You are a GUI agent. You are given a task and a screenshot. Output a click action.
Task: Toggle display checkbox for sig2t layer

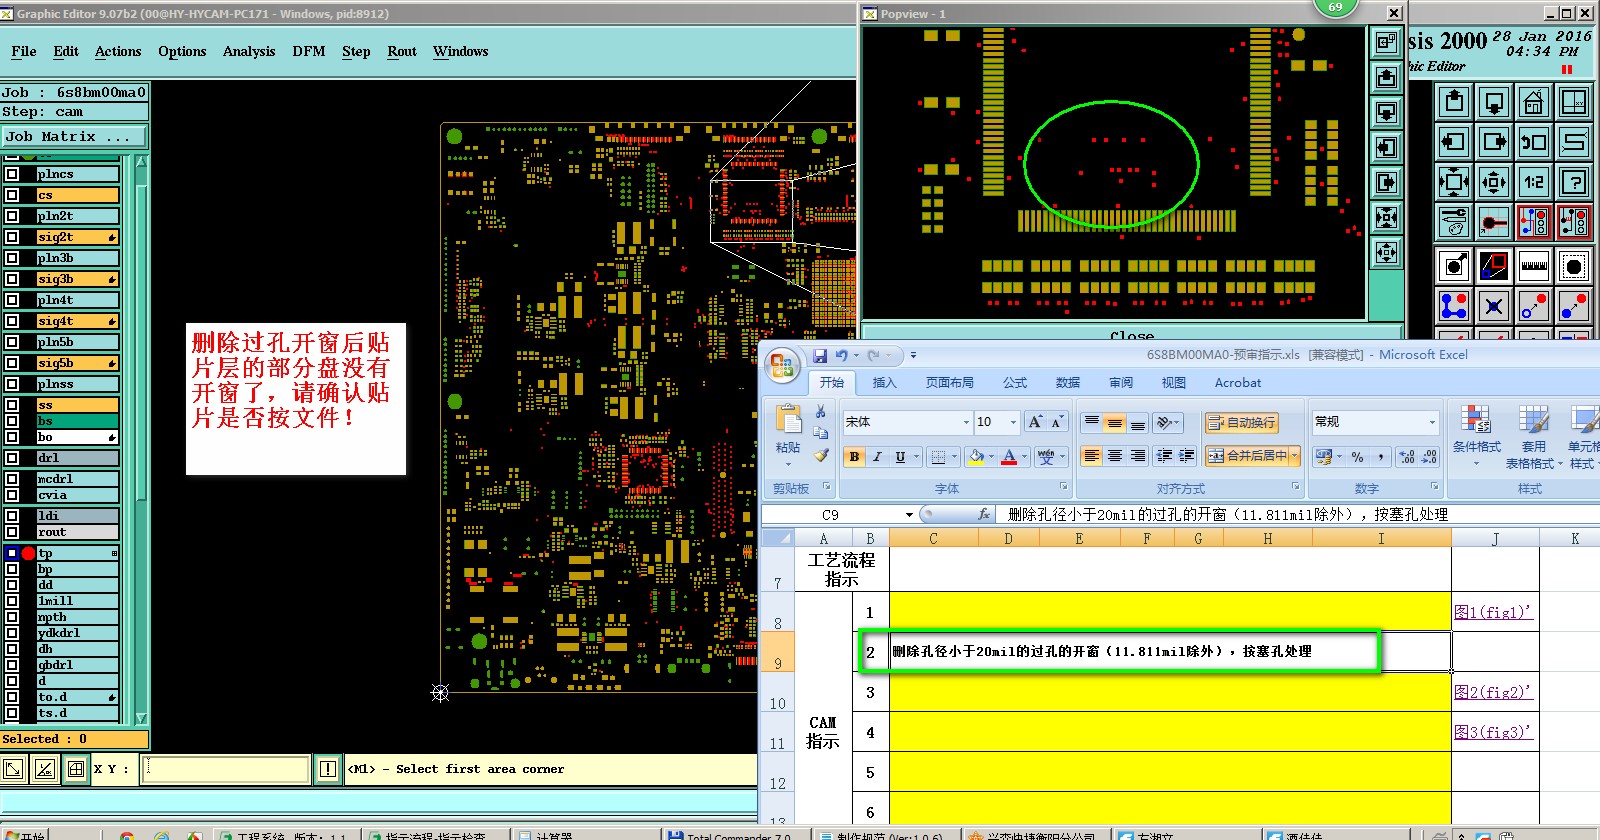coord(12,237)
